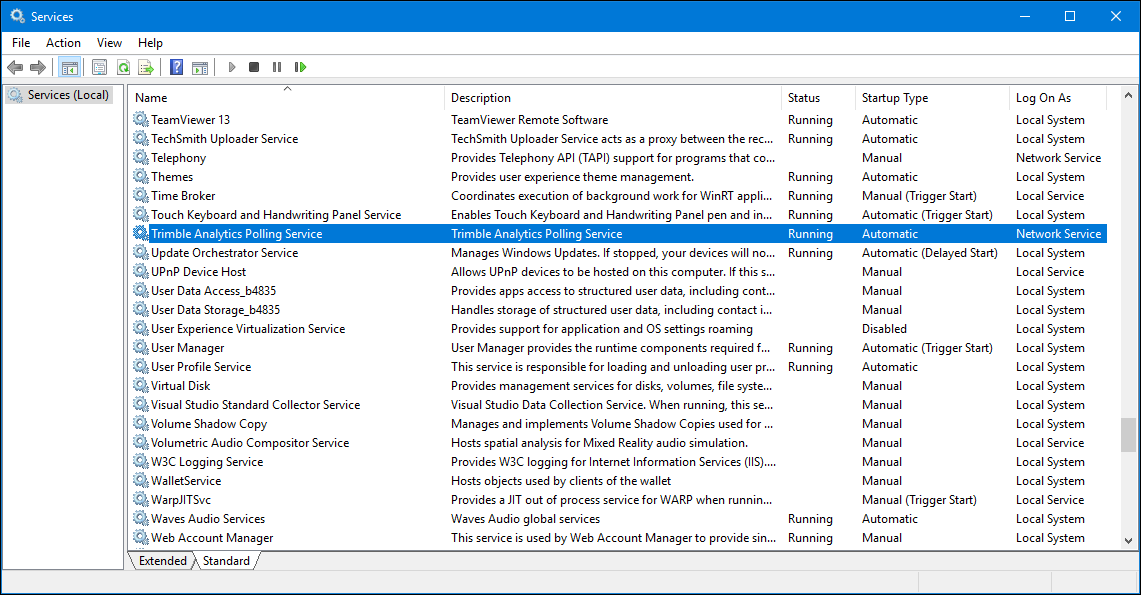Click the Pause Service icon

tap(277, 67)
